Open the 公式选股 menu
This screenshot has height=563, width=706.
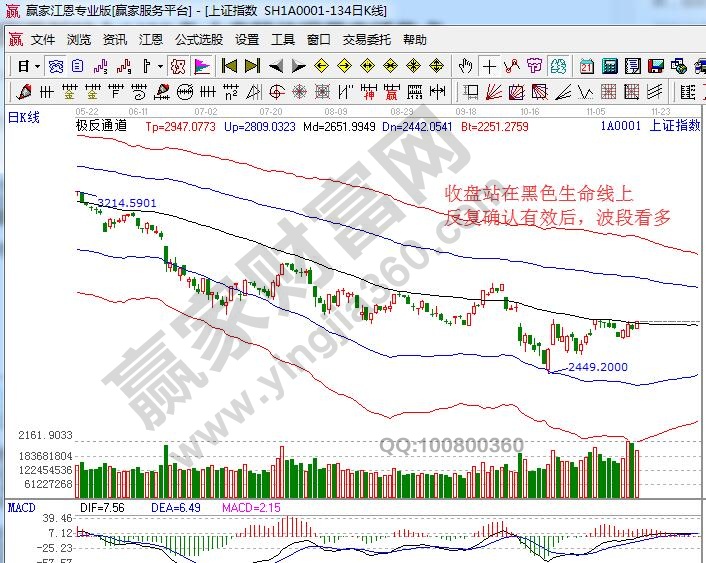(198, 40)
